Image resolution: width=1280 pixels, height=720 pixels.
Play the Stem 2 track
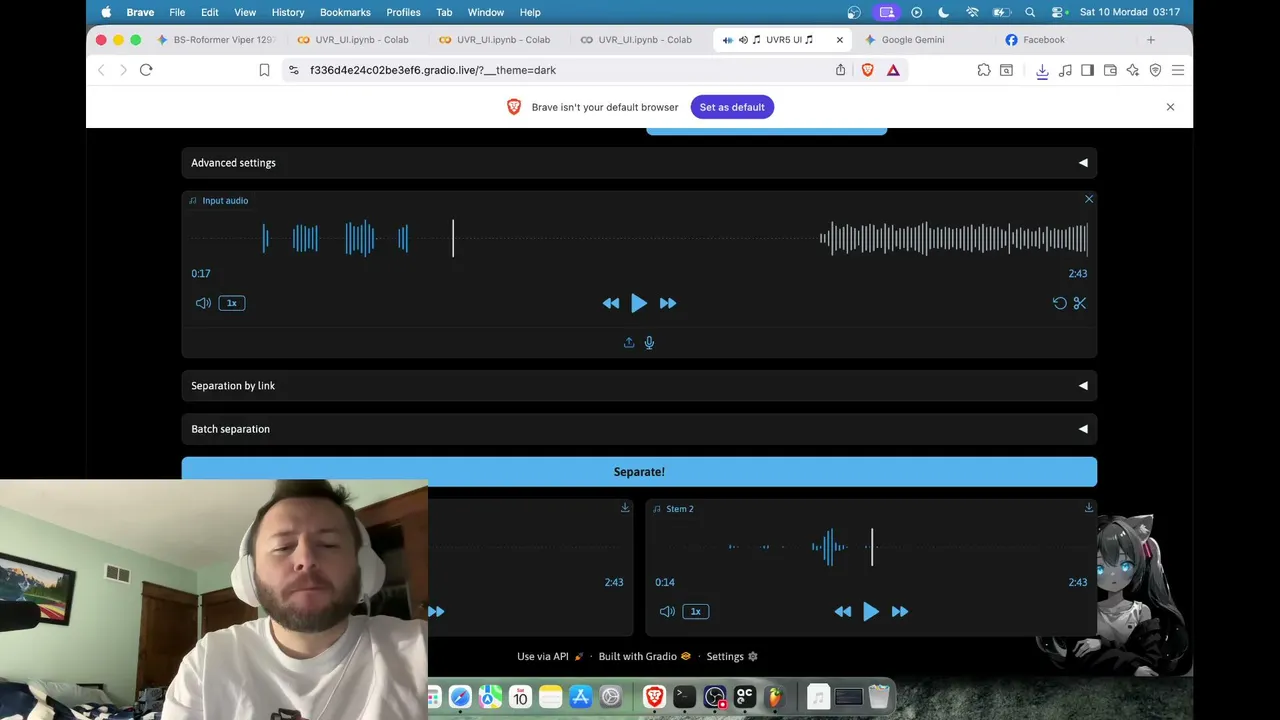[871, 612]
